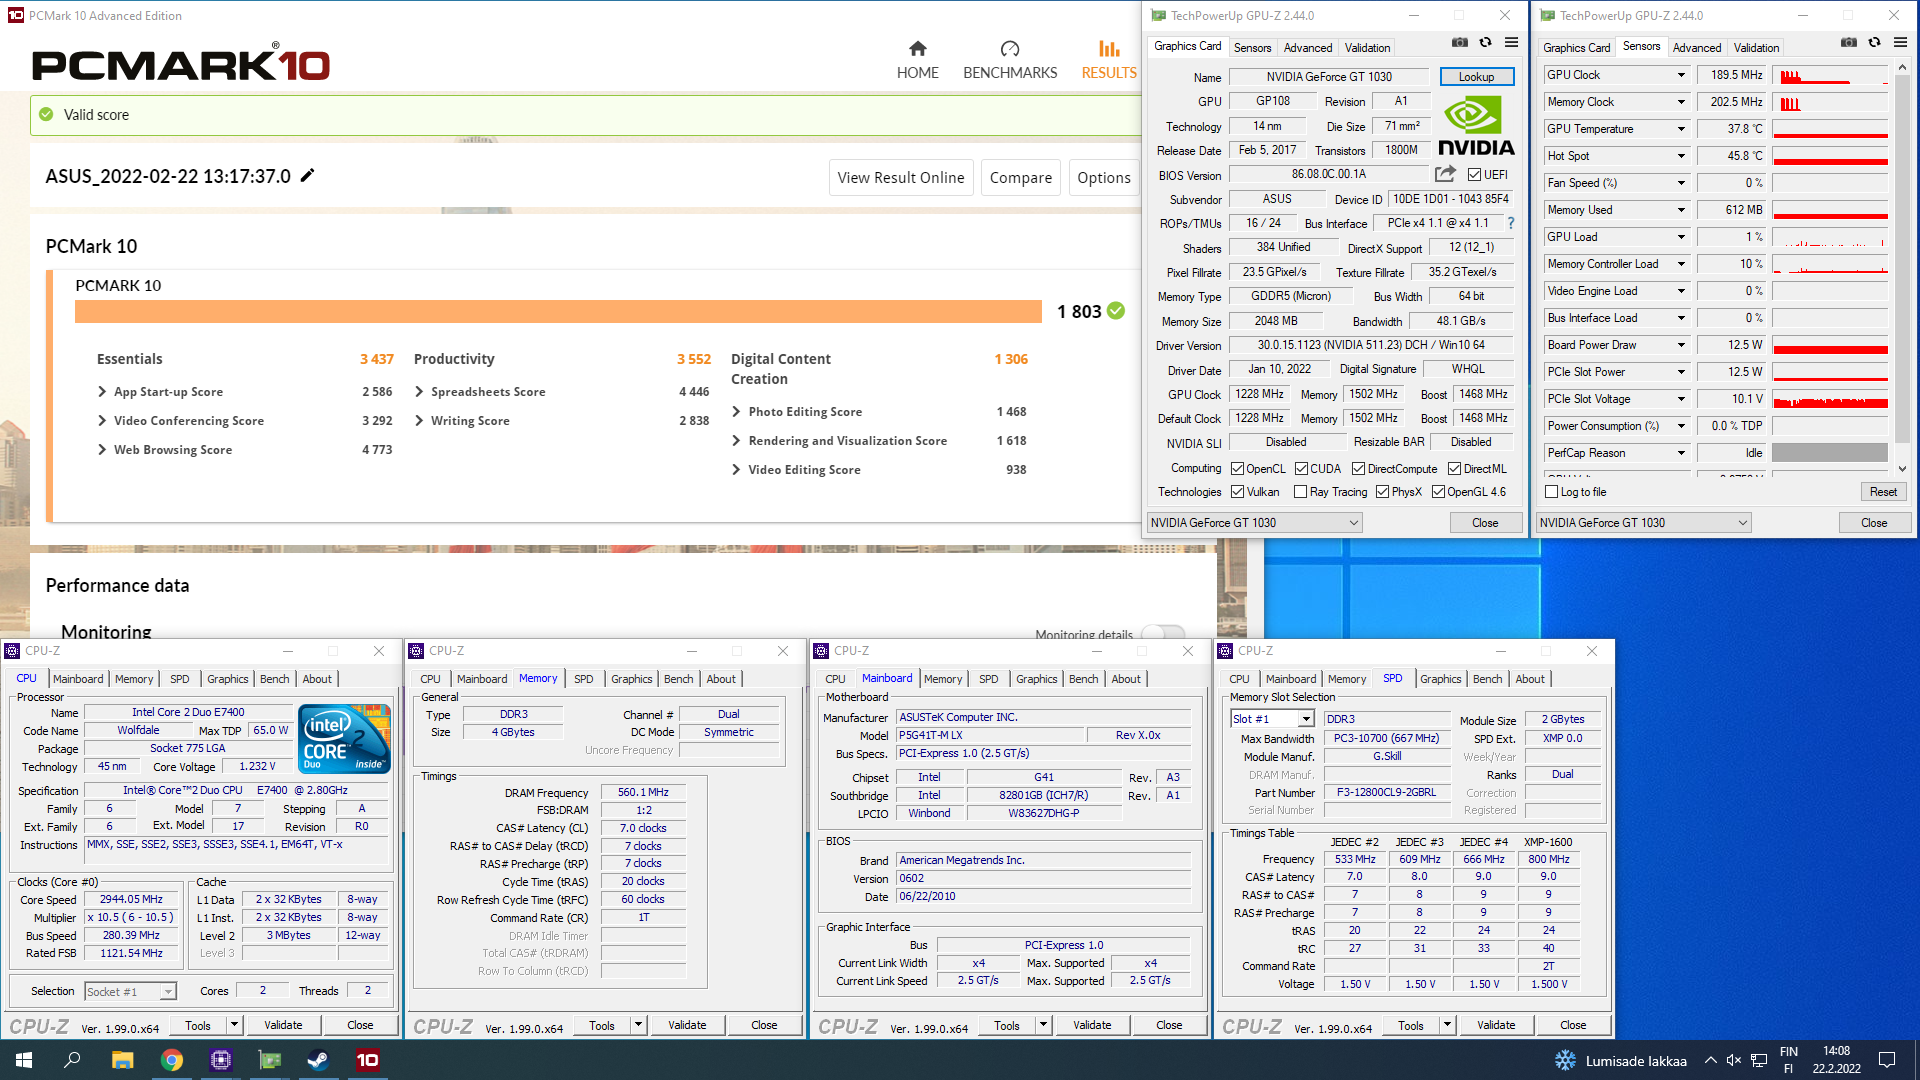Open Bench tab in CPU-Z Memory window
The image size is (1920, 1080).
(x=678, y=679)
